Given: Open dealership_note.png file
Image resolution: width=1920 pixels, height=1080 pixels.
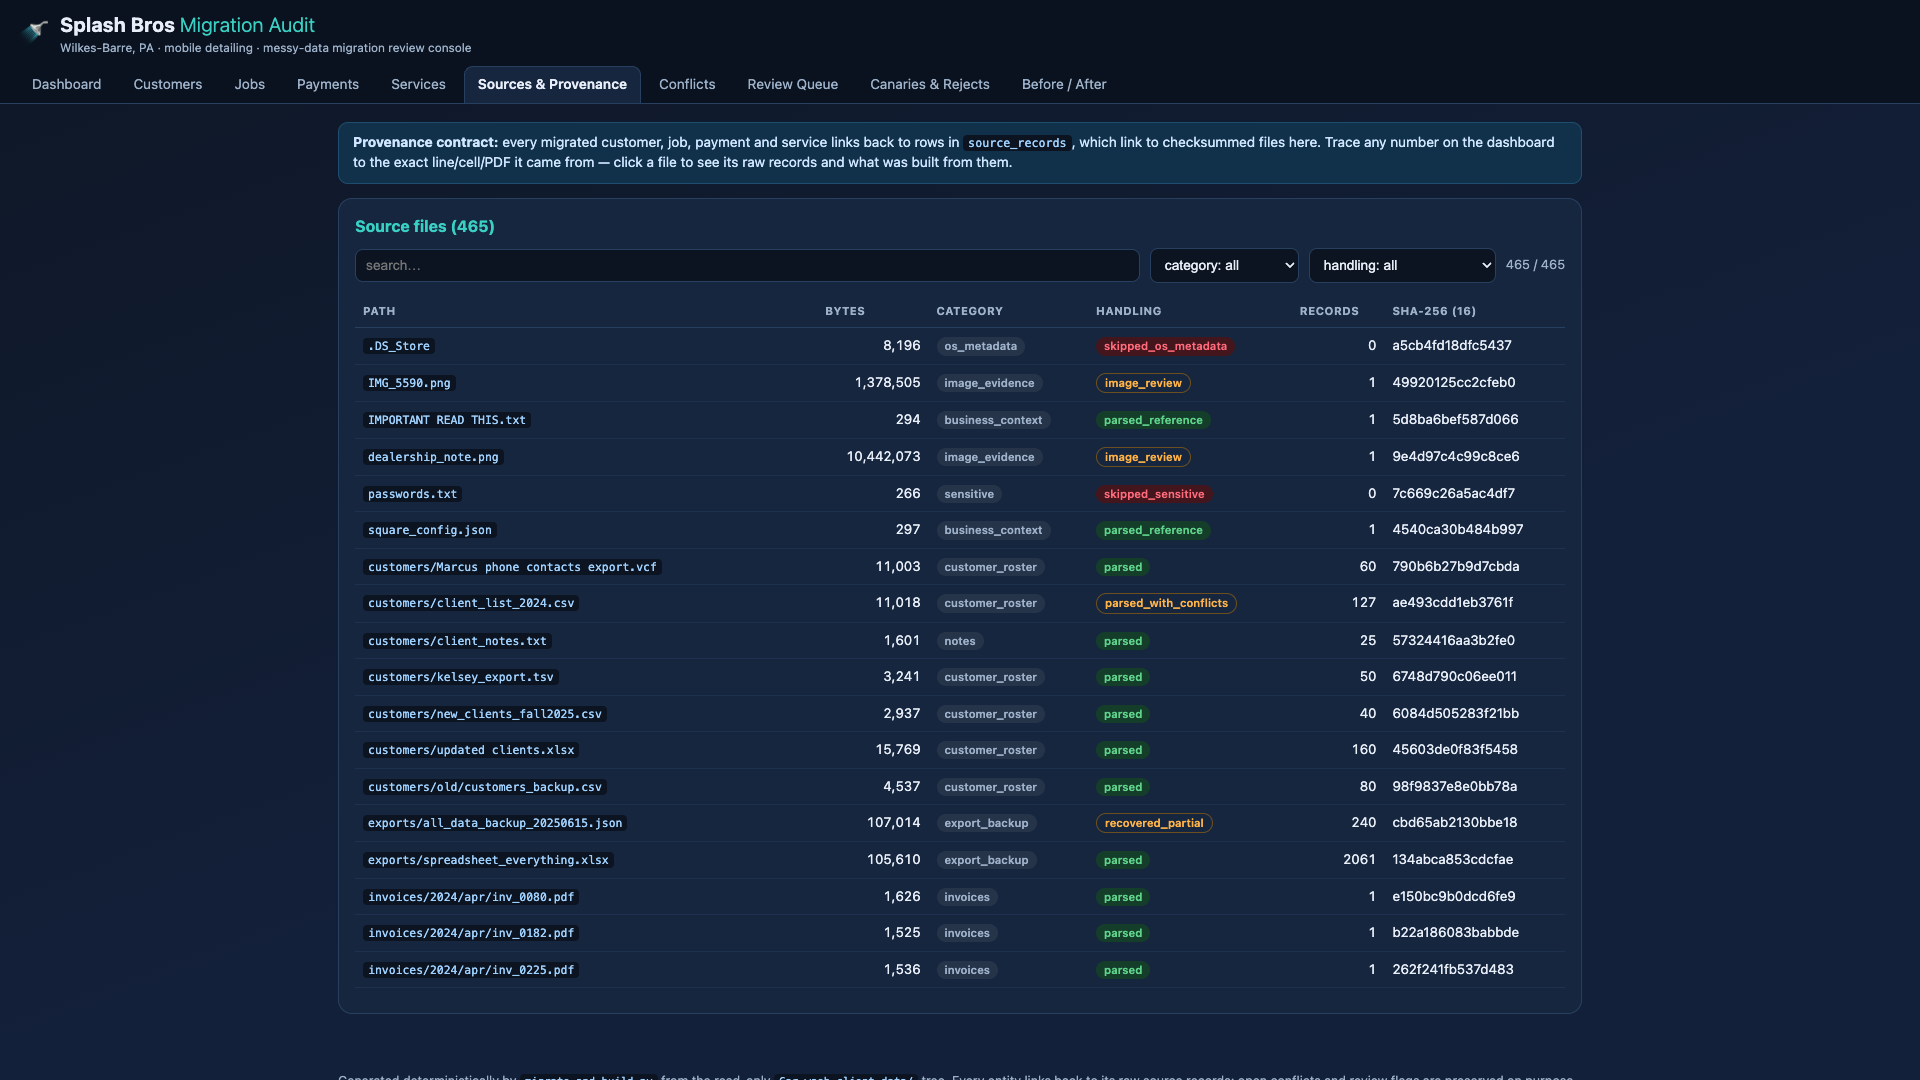Looking at the screenshot, I should coord(433,457).
